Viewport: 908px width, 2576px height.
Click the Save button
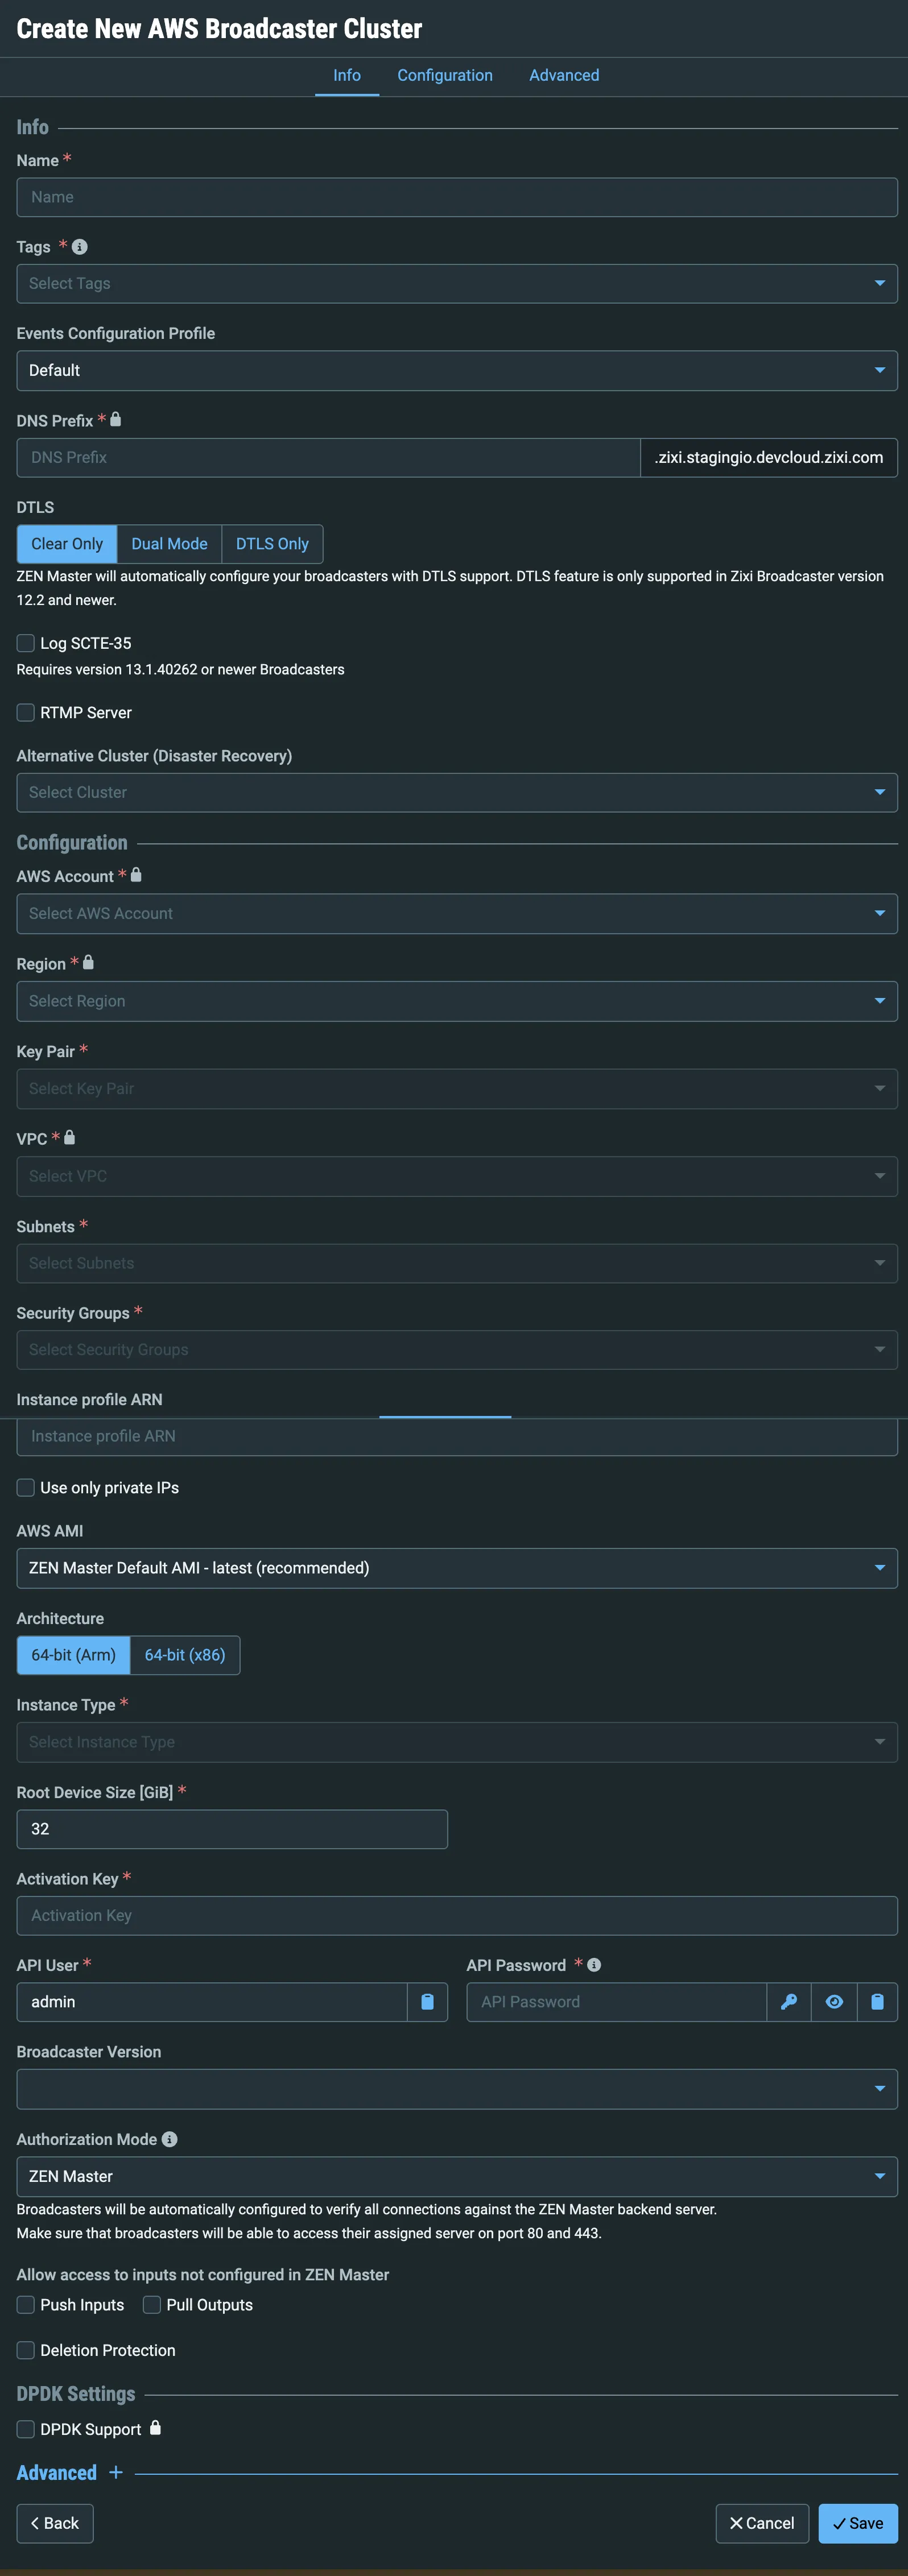coord(858,2523)
